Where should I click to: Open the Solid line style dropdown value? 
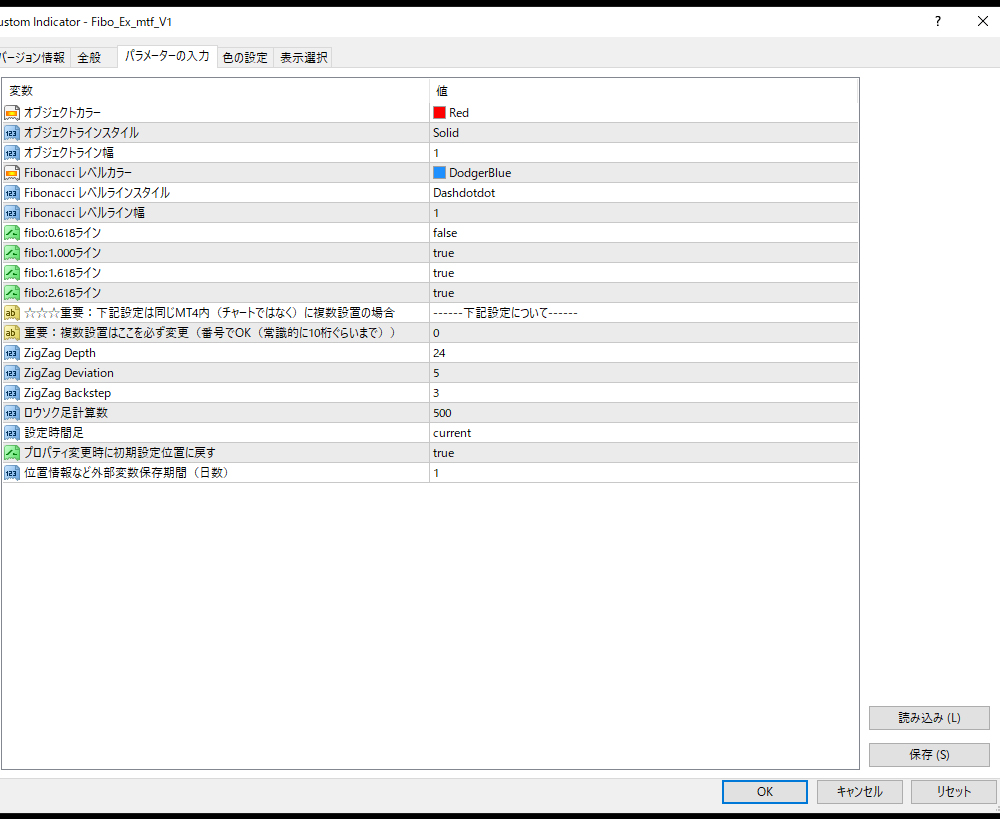[643, 133]
